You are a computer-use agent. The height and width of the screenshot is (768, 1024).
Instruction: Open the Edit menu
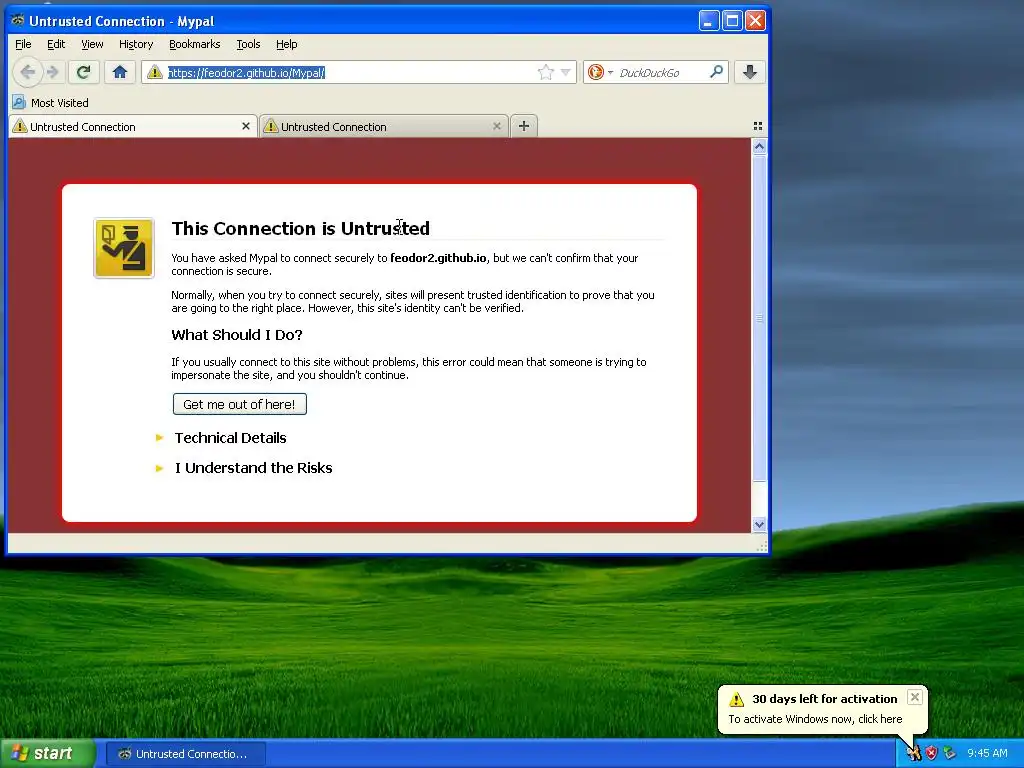56,44
